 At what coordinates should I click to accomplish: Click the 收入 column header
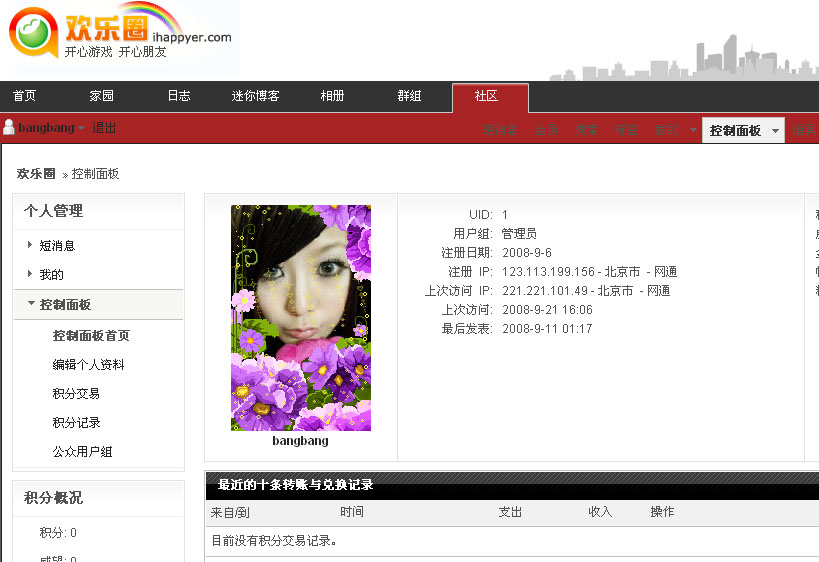point(600,512)
